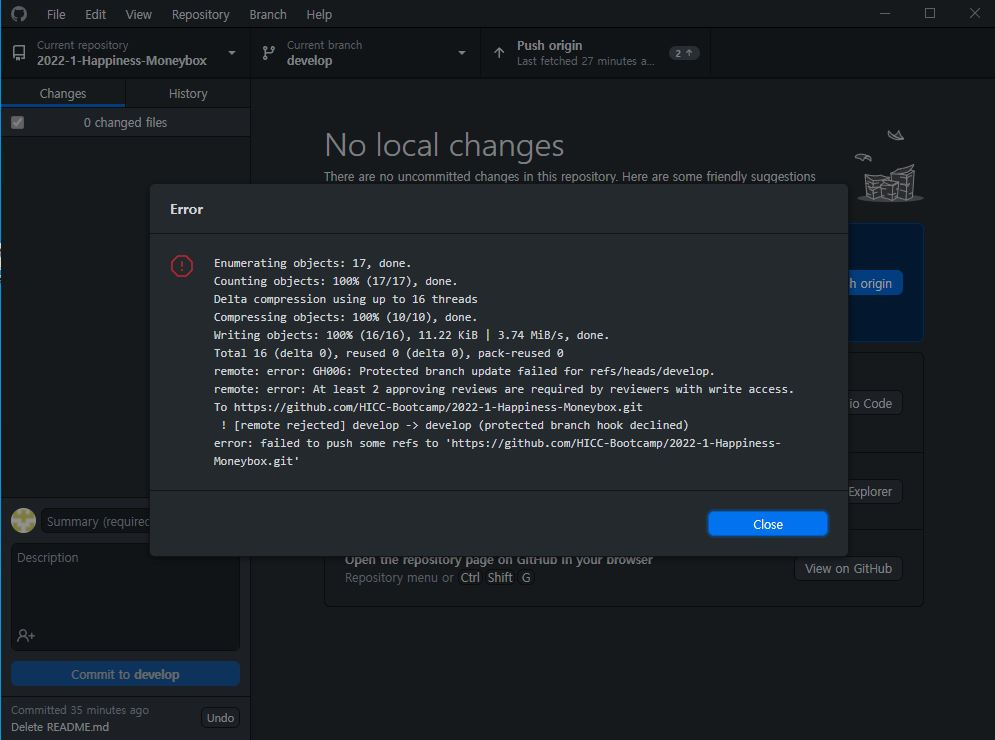The height and width of the screenshot is (740, 995).
Task: Toggle the select-all checkbox above changed files
Action: click(x=17, y=121)
